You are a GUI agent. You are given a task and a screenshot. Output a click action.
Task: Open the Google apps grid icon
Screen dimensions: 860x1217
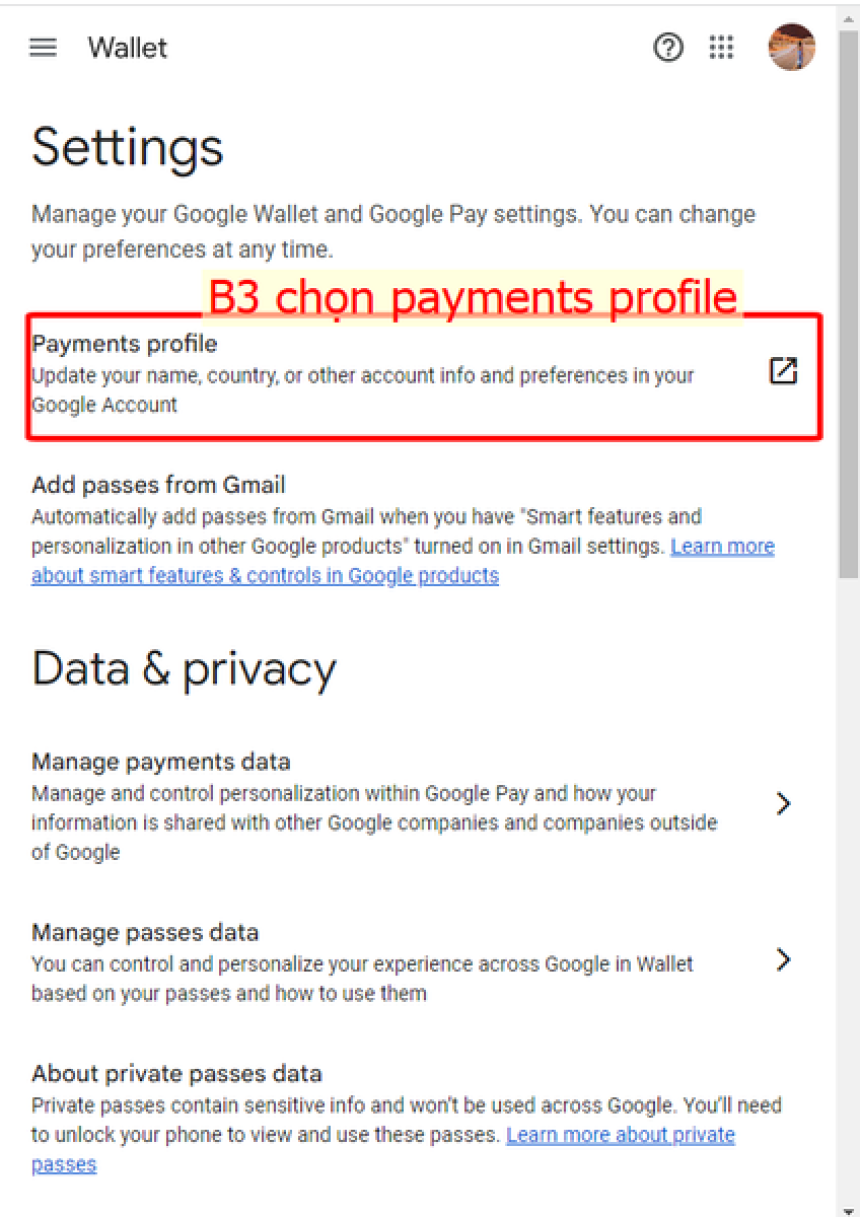722,47
